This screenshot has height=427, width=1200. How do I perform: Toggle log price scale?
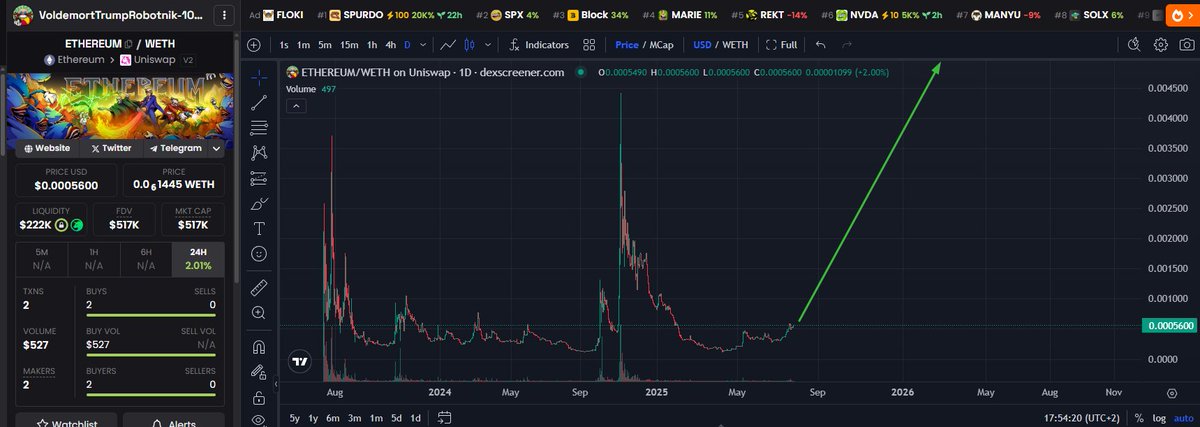pyautogui.click(x=1158, y=418)
